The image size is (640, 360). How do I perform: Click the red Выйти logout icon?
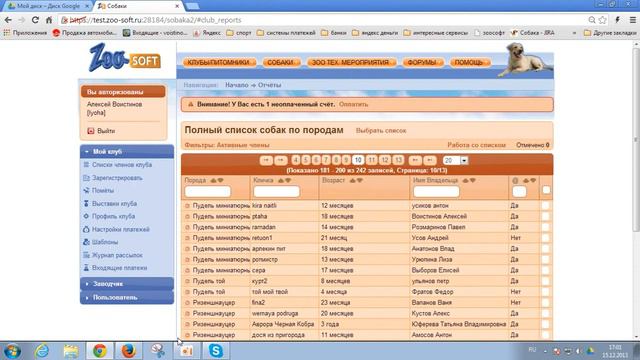click(x=91, y=131)
